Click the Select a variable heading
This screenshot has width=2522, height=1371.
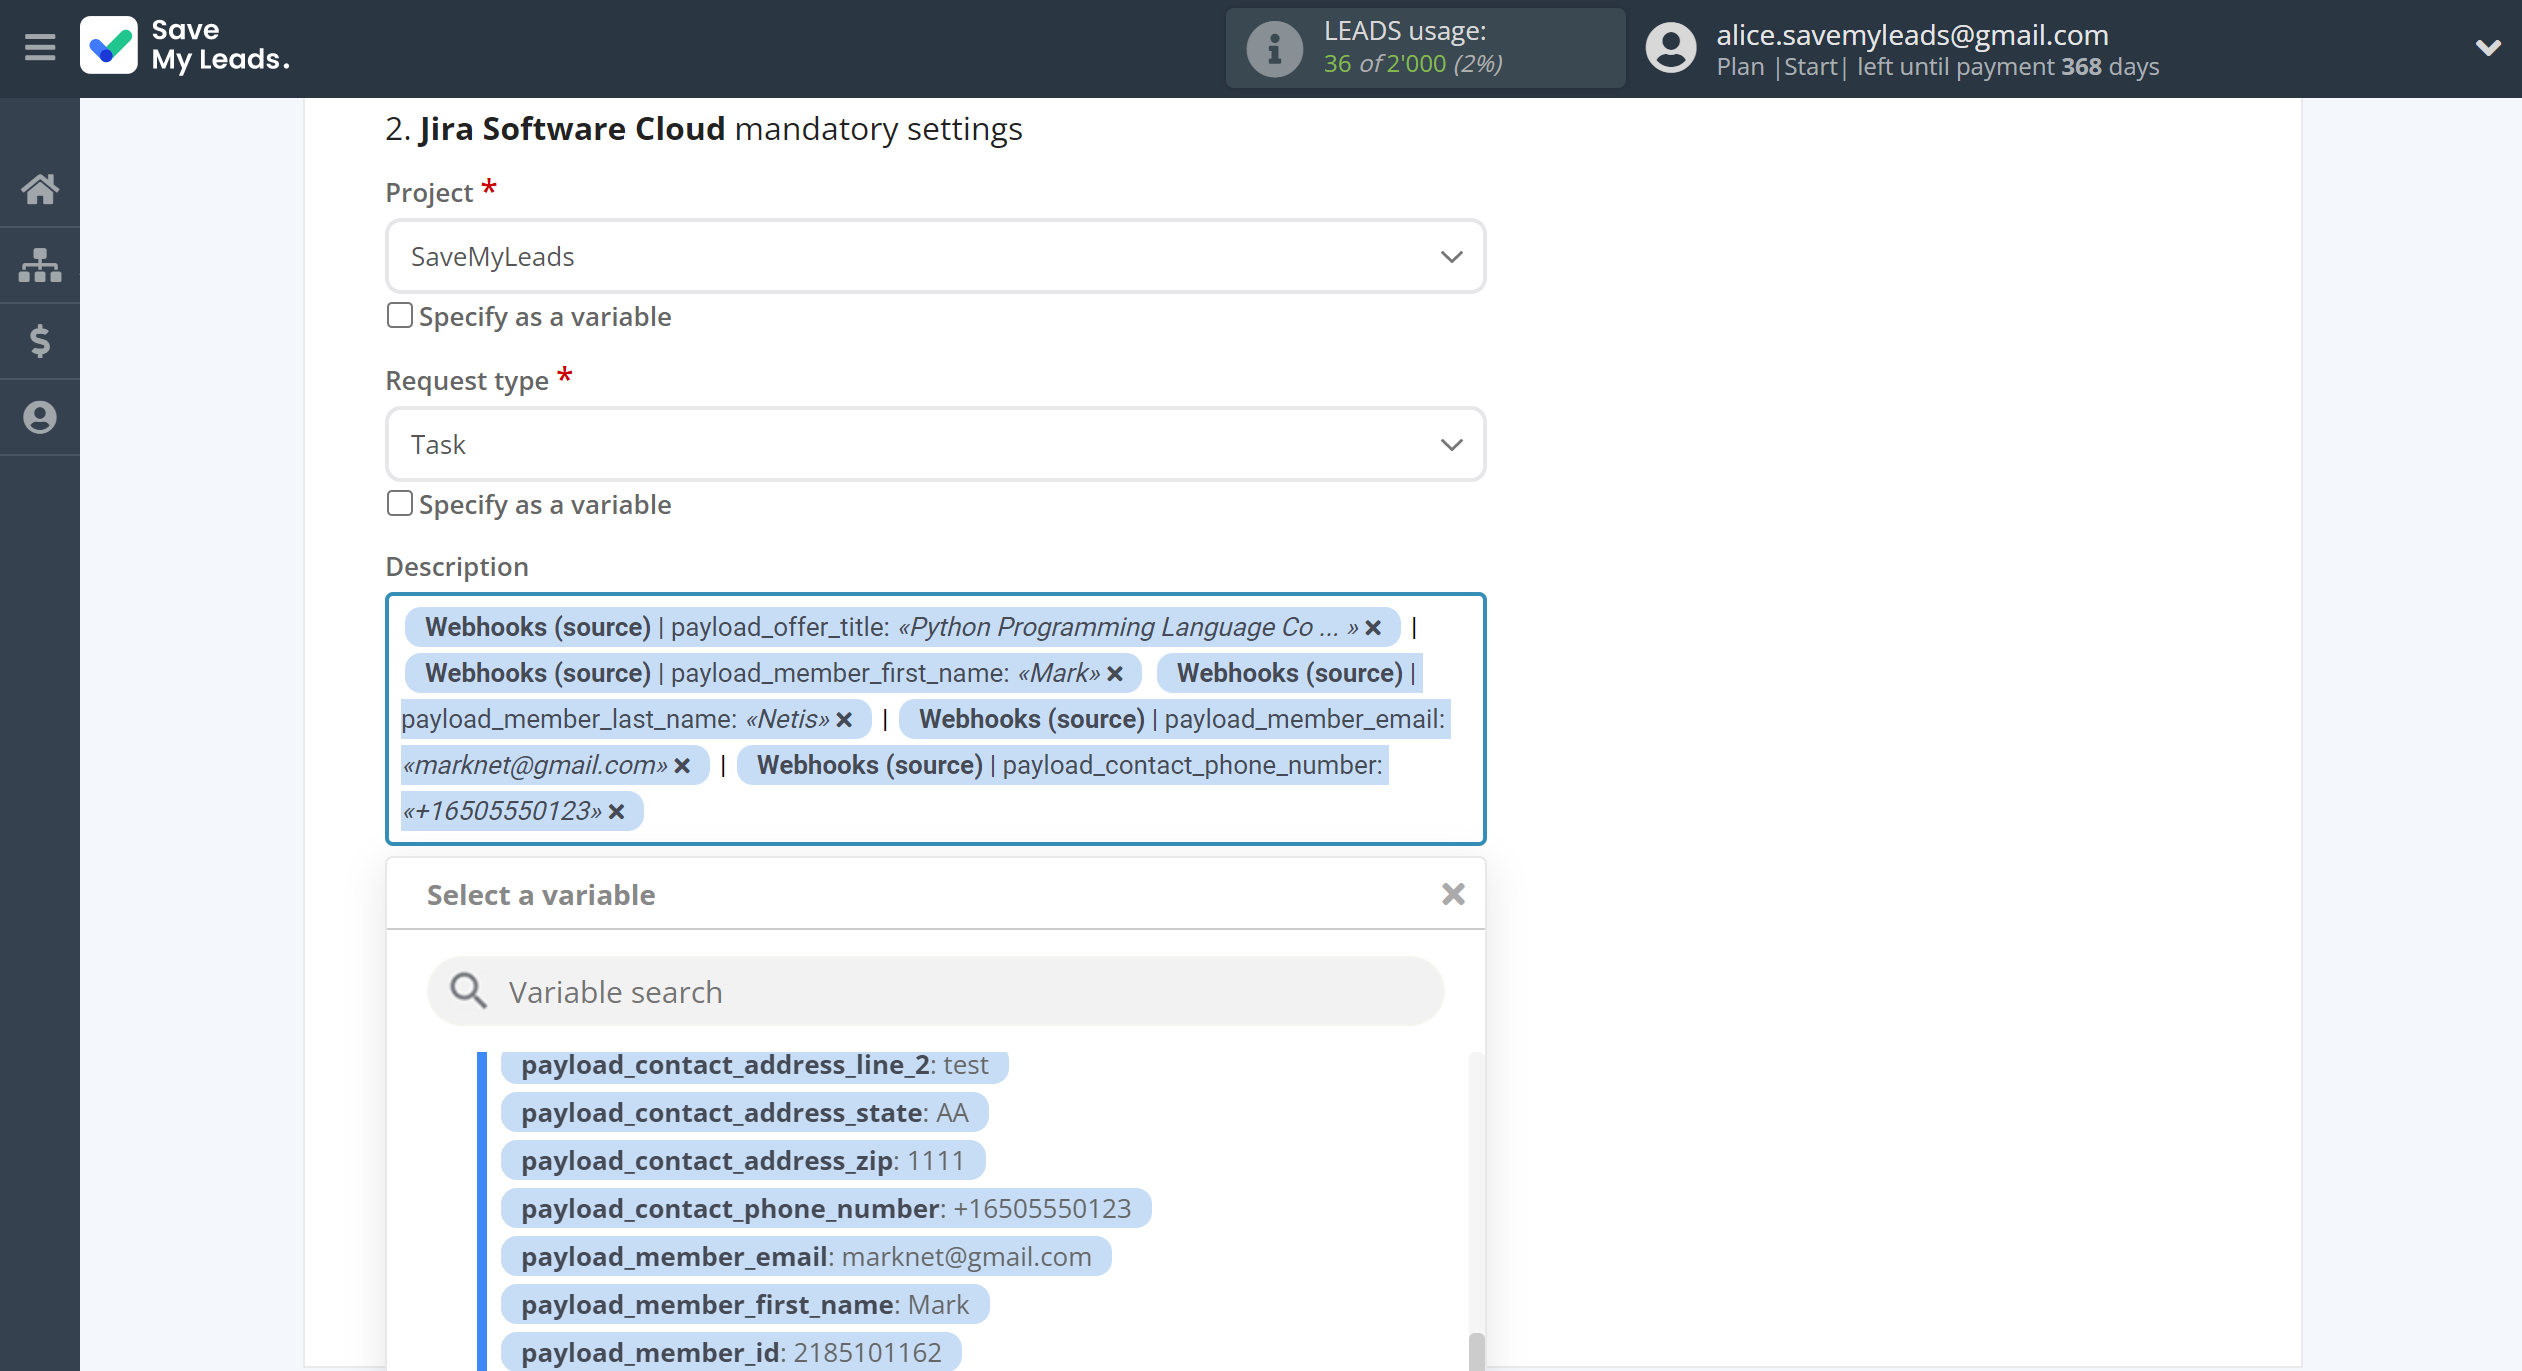pyautogui.click(x=541, y=895)
